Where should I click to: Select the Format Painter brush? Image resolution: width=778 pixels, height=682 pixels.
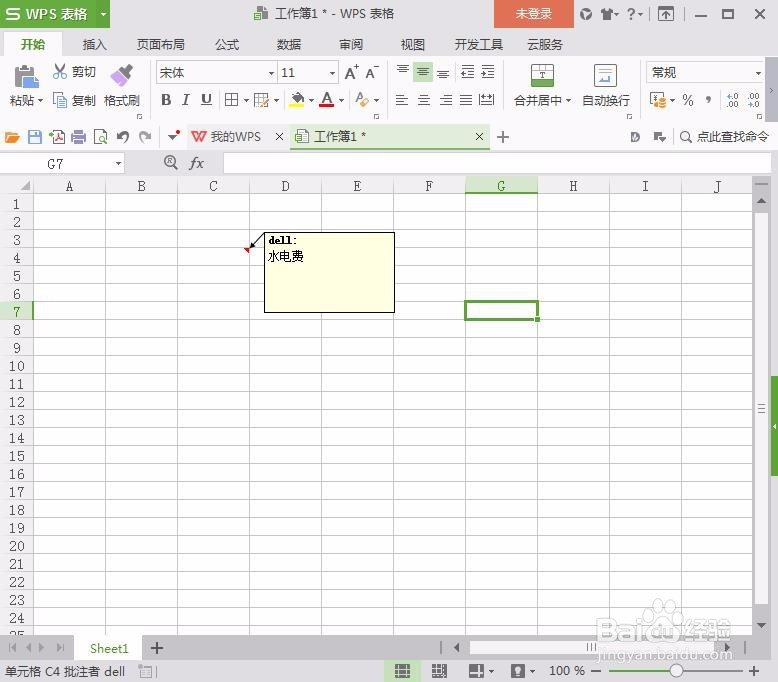(122, 75)
